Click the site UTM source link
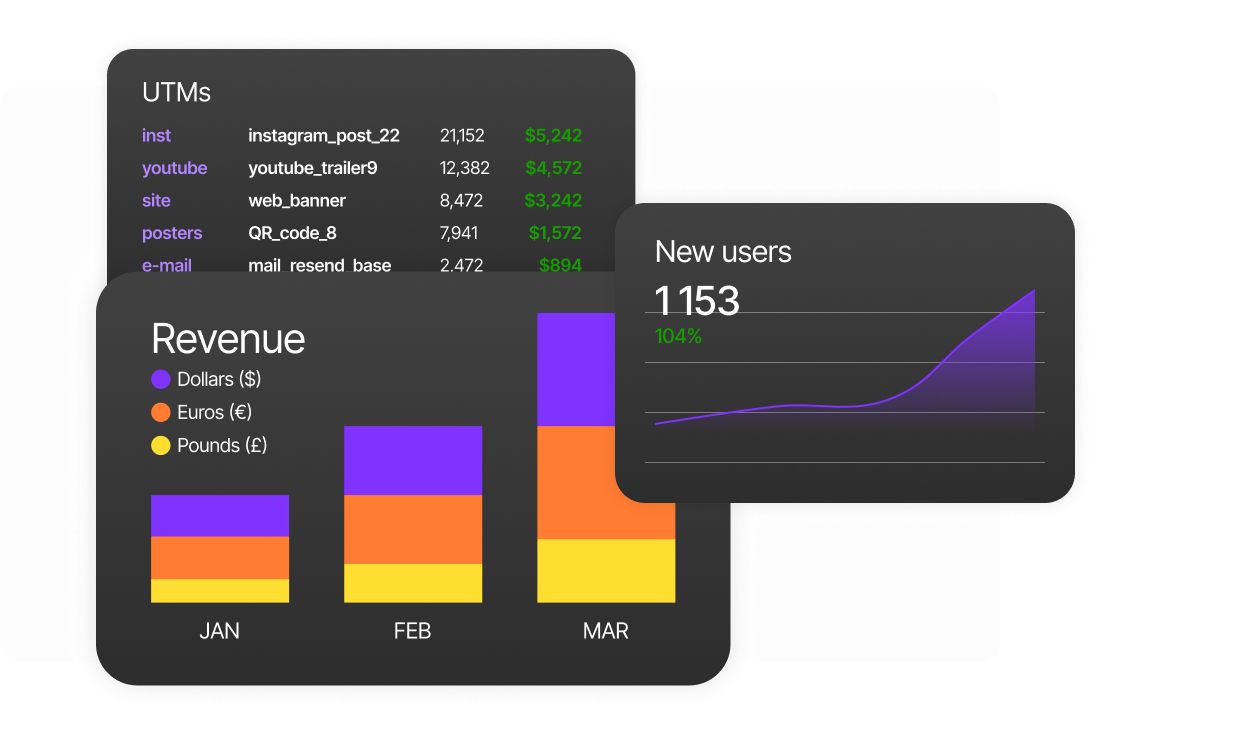 [156, 201]
